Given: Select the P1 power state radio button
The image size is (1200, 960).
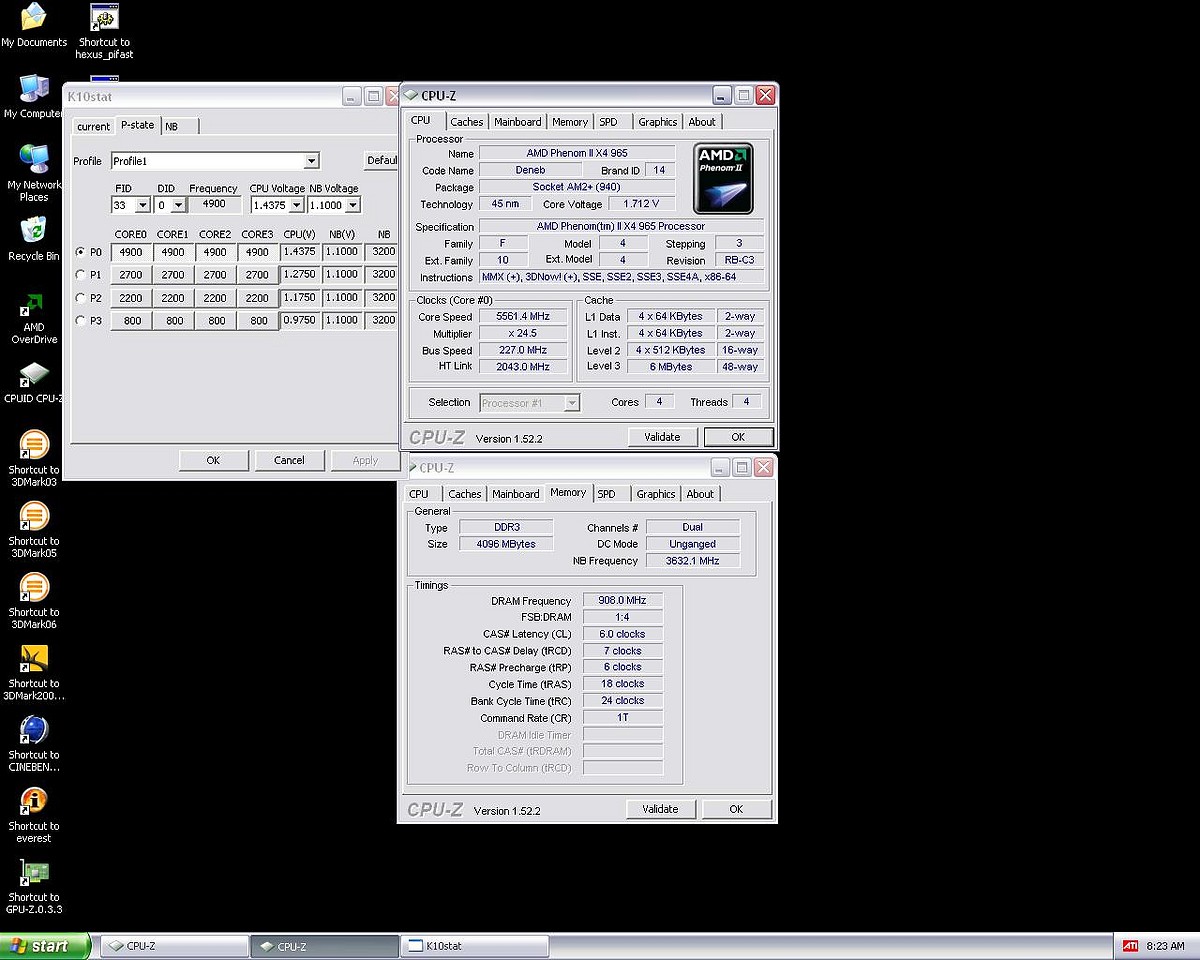Looking at the screenshot, I should pyautogui.click(x=80, y=274).
